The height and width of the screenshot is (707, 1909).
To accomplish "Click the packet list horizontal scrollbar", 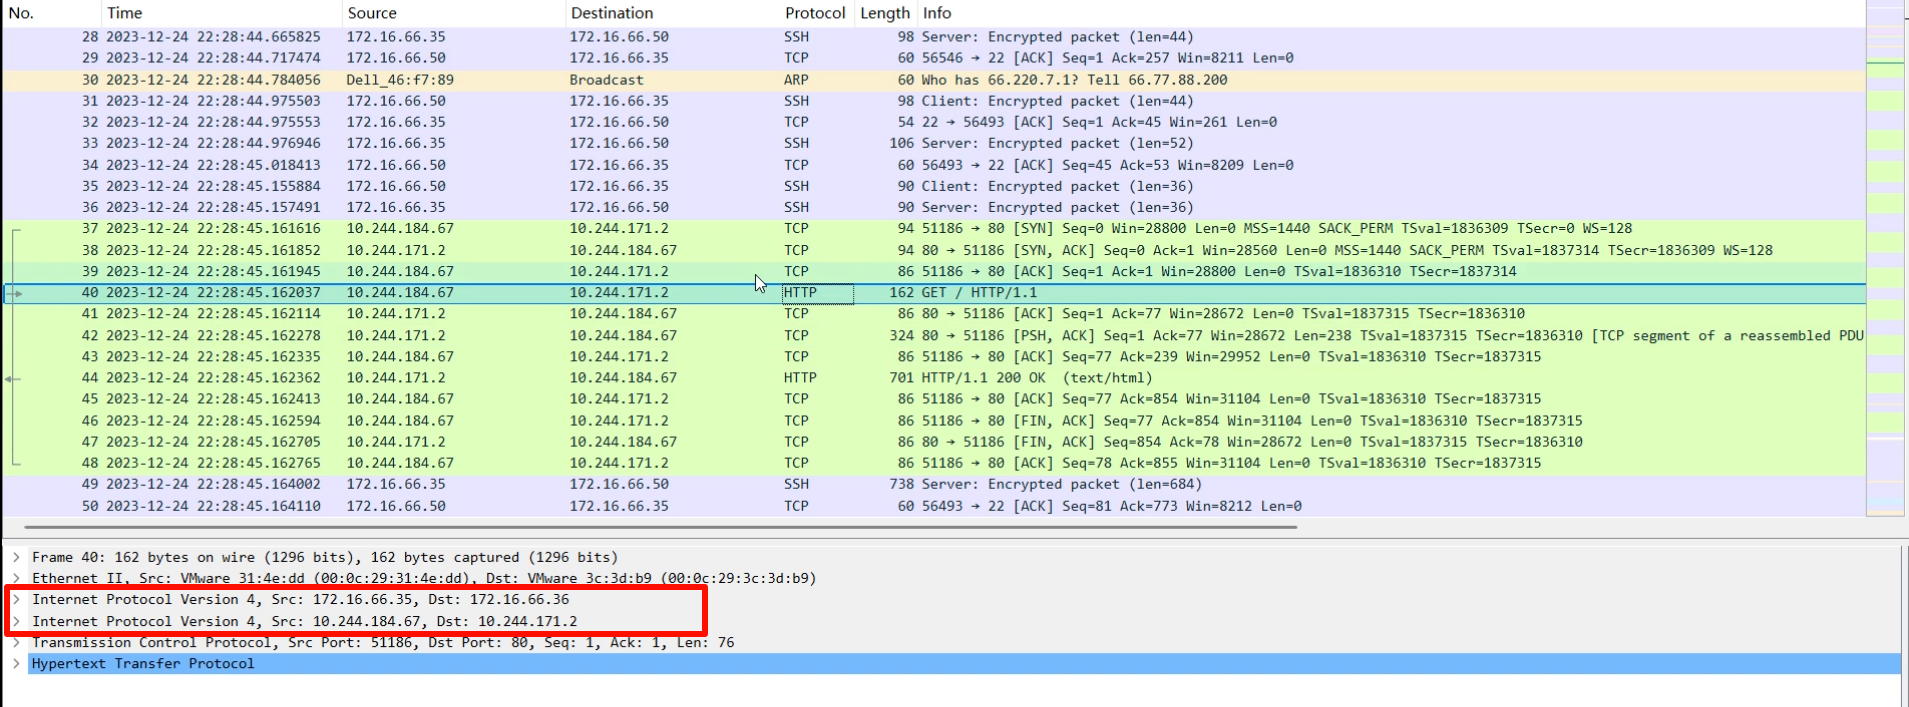I will 660,526.
